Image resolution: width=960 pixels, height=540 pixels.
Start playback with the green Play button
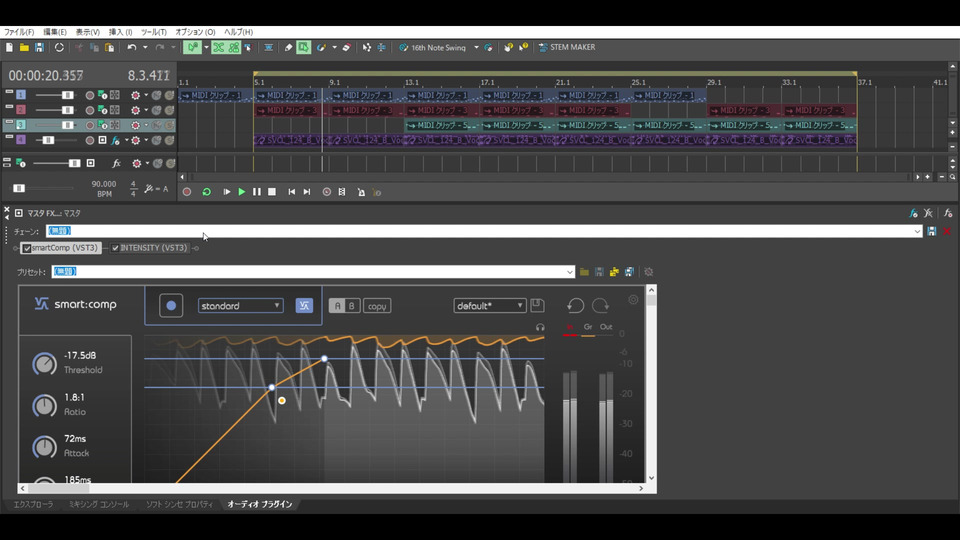pyautogui.click(x=242, y=192)
